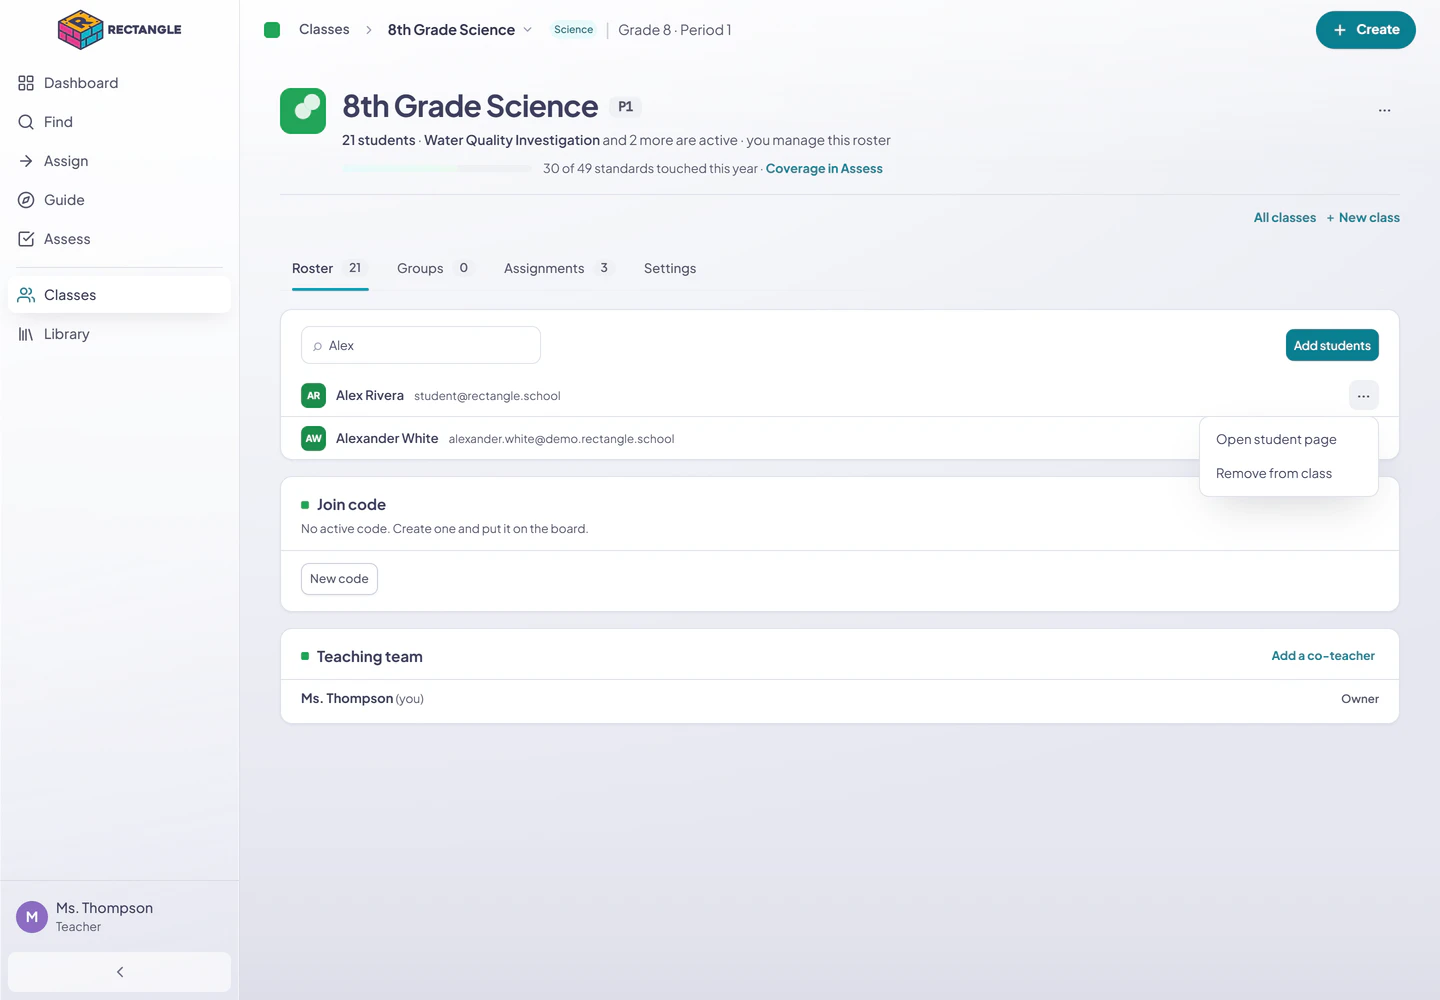Click the name Alexander White in roster
This screenshot has height=1000, width=1440.
(387, 439)
